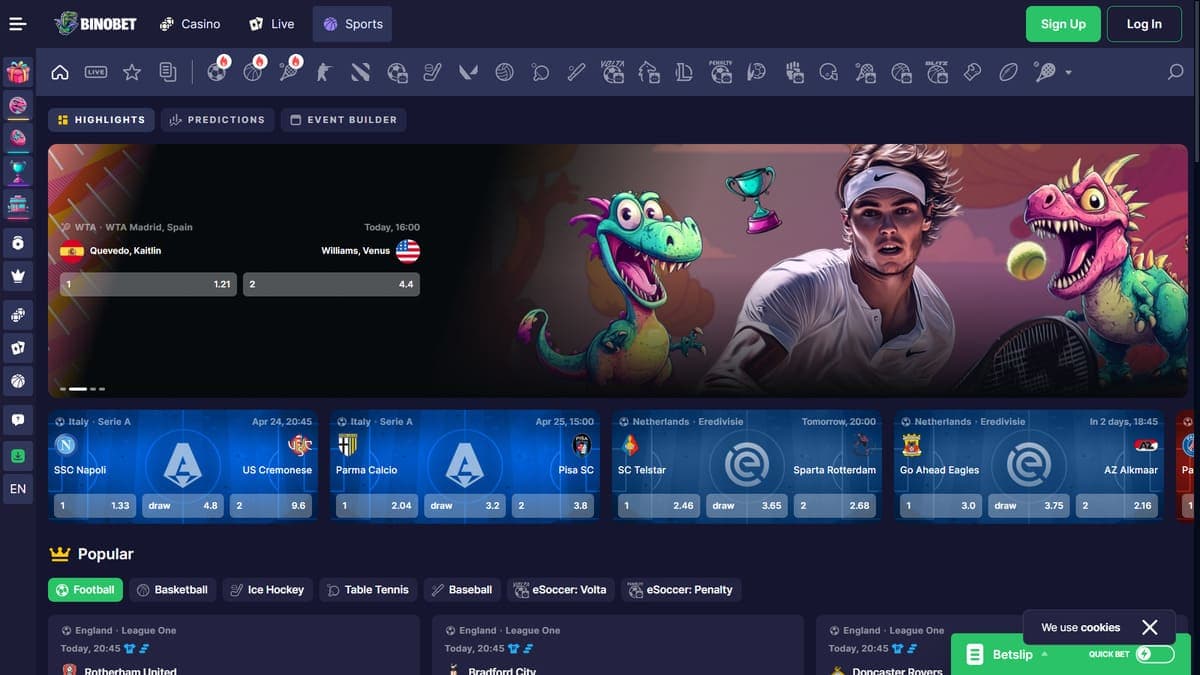
Task: Open the tennis promo banner
Action: [x=618, y=270]
